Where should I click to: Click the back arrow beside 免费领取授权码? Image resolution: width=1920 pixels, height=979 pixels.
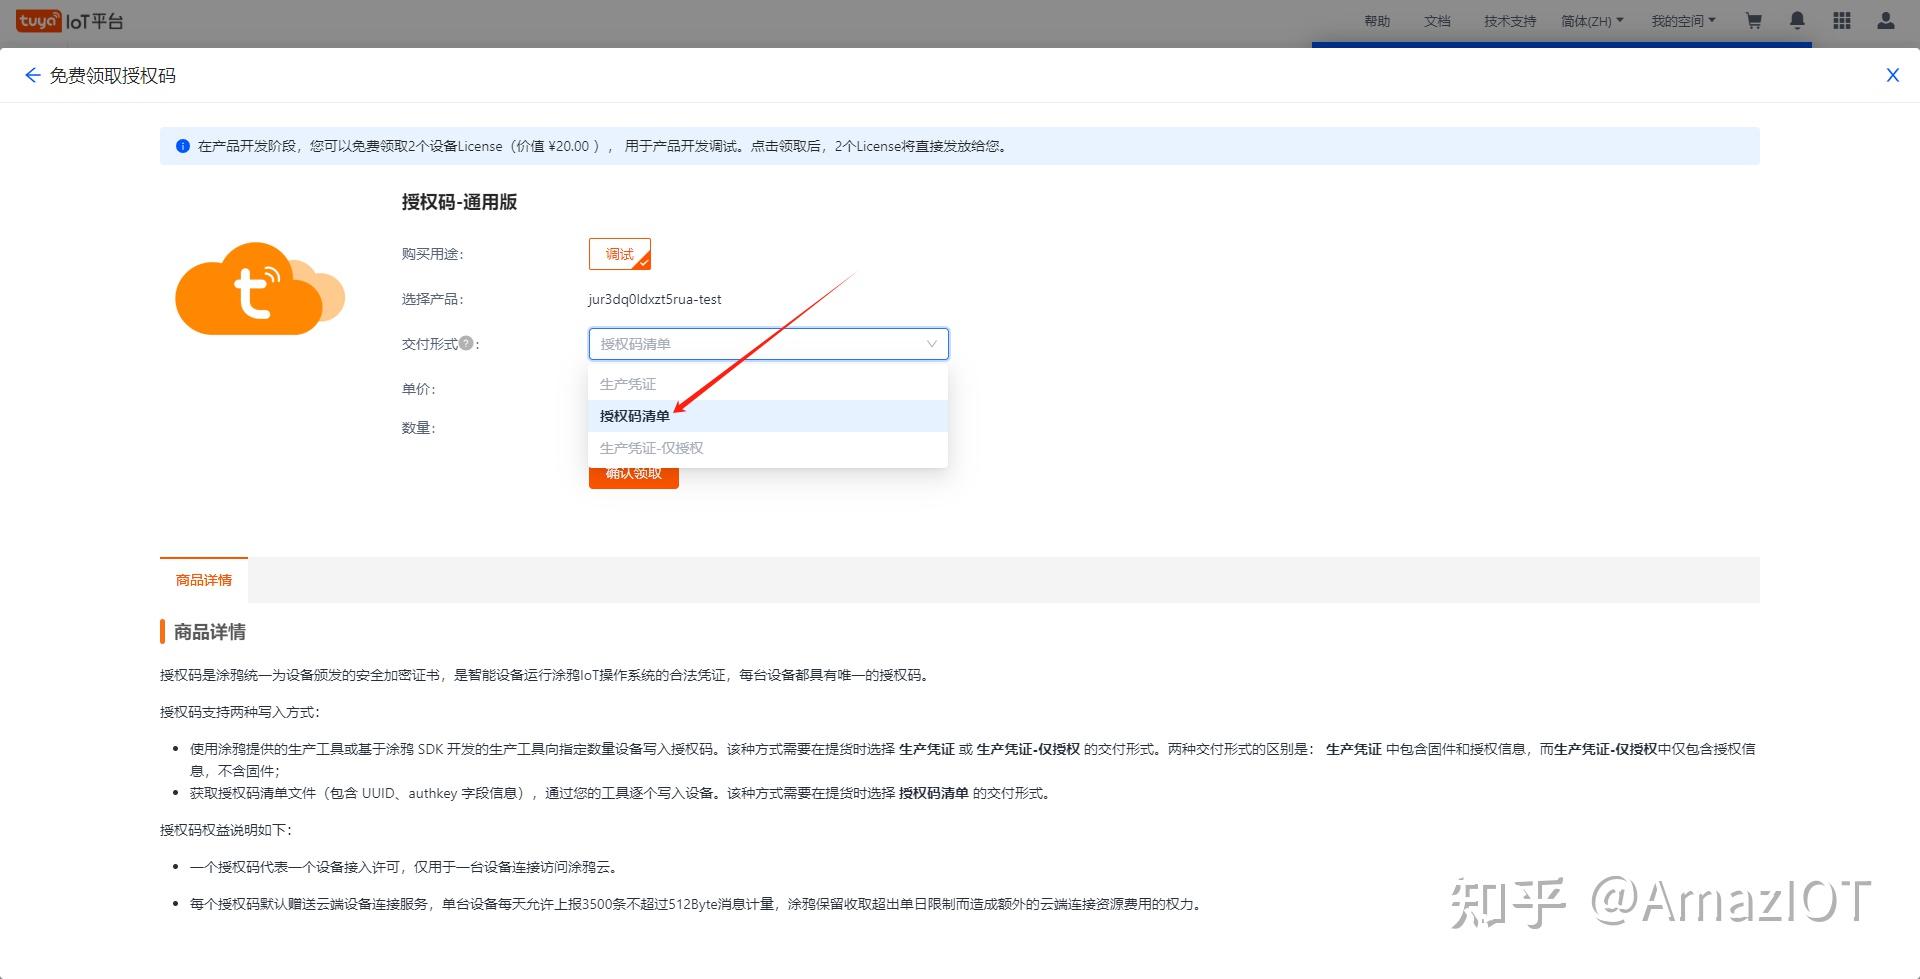(32, 75)
